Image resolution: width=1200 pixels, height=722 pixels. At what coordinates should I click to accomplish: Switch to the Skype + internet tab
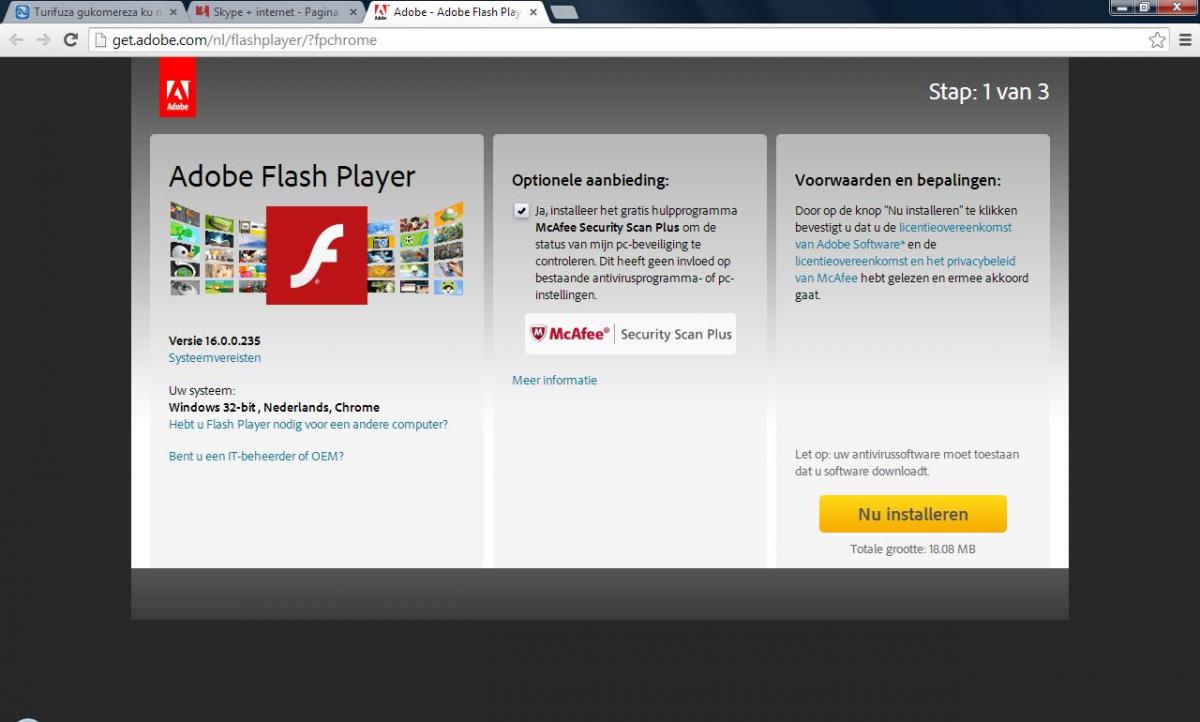275,13
